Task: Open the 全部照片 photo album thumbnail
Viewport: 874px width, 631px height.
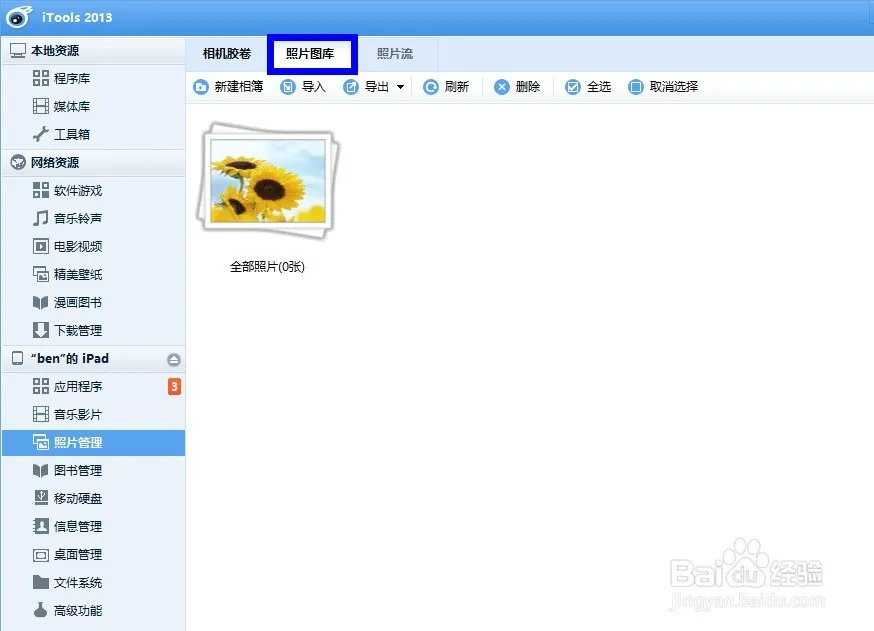Action: 267,180
